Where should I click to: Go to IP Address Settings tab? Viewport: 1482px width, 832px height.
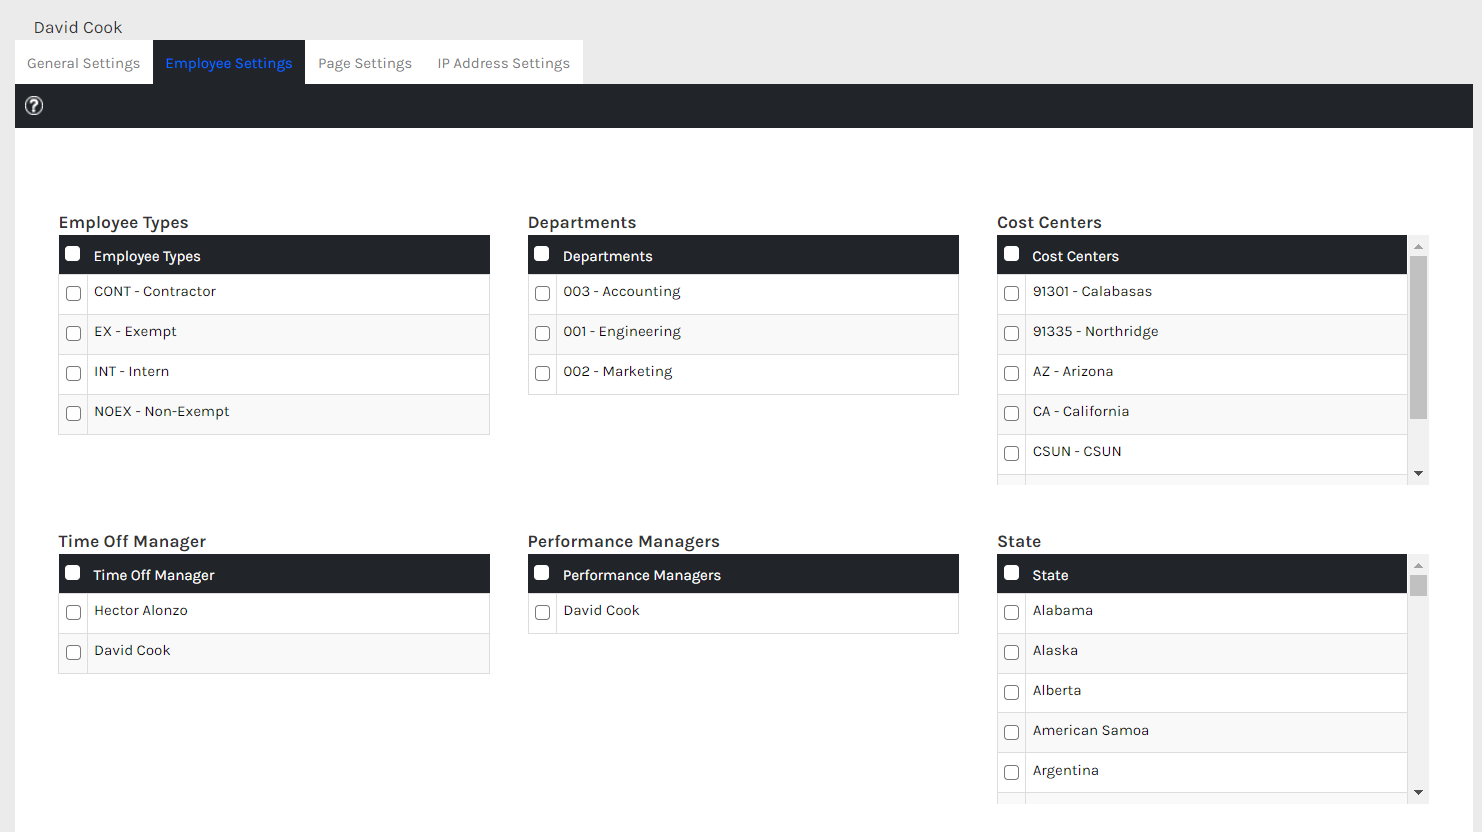504,63
